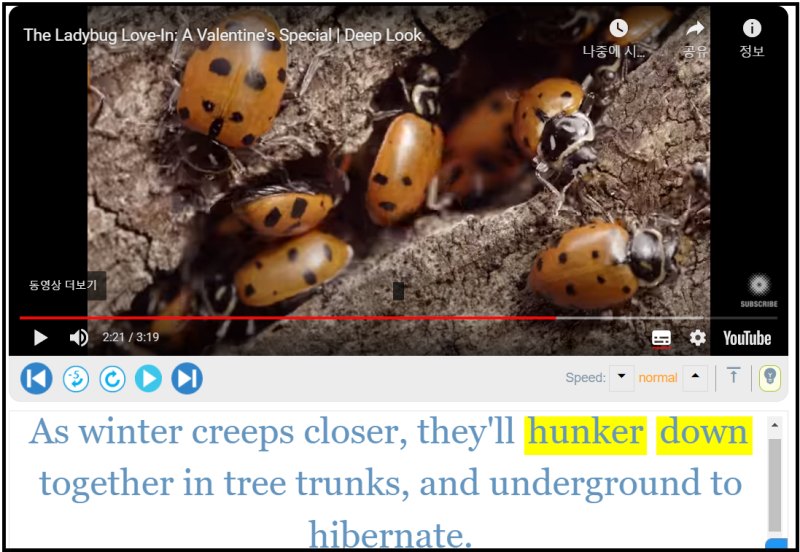The image size is (800, 552).
Task: Click the 동영상 더보기 button
Action: 62,285
